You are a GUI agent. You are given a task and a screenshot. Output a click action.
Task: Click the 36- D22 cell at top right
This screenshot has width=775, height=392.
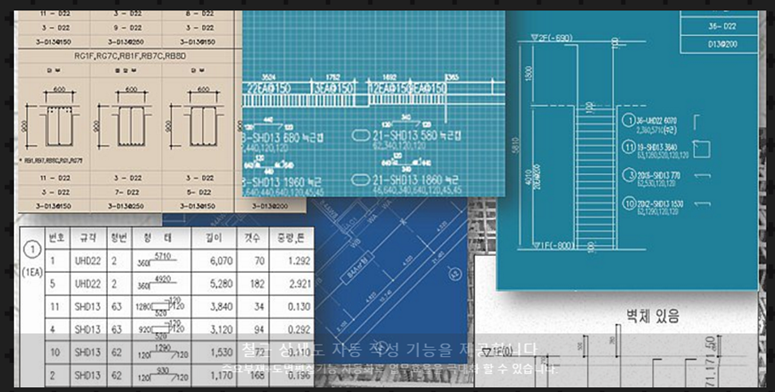[x=719, y=27]
